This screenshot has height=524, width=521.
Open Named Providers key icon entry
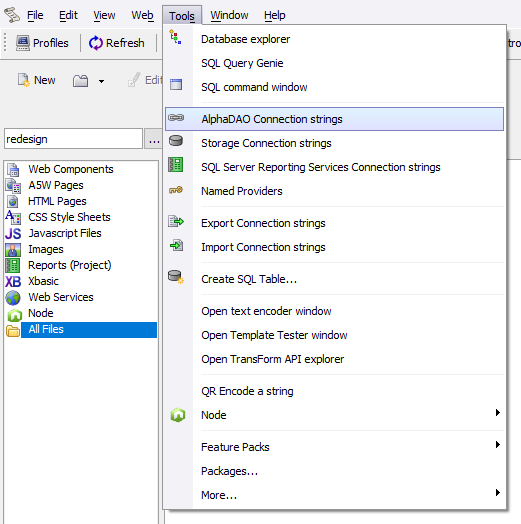click(x=176, y=190)
